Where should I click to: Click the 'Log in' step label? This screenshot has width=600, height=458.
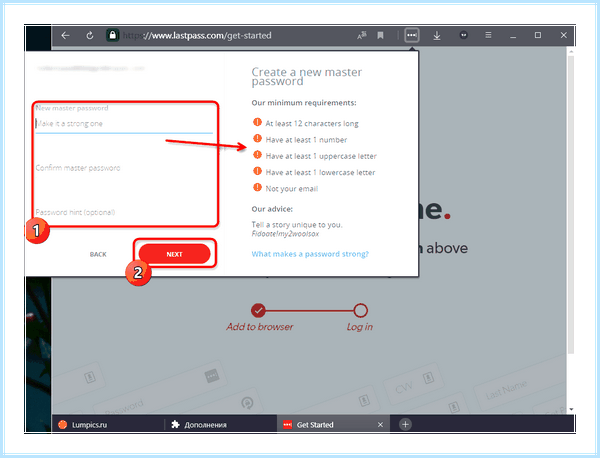click(360, 327)
